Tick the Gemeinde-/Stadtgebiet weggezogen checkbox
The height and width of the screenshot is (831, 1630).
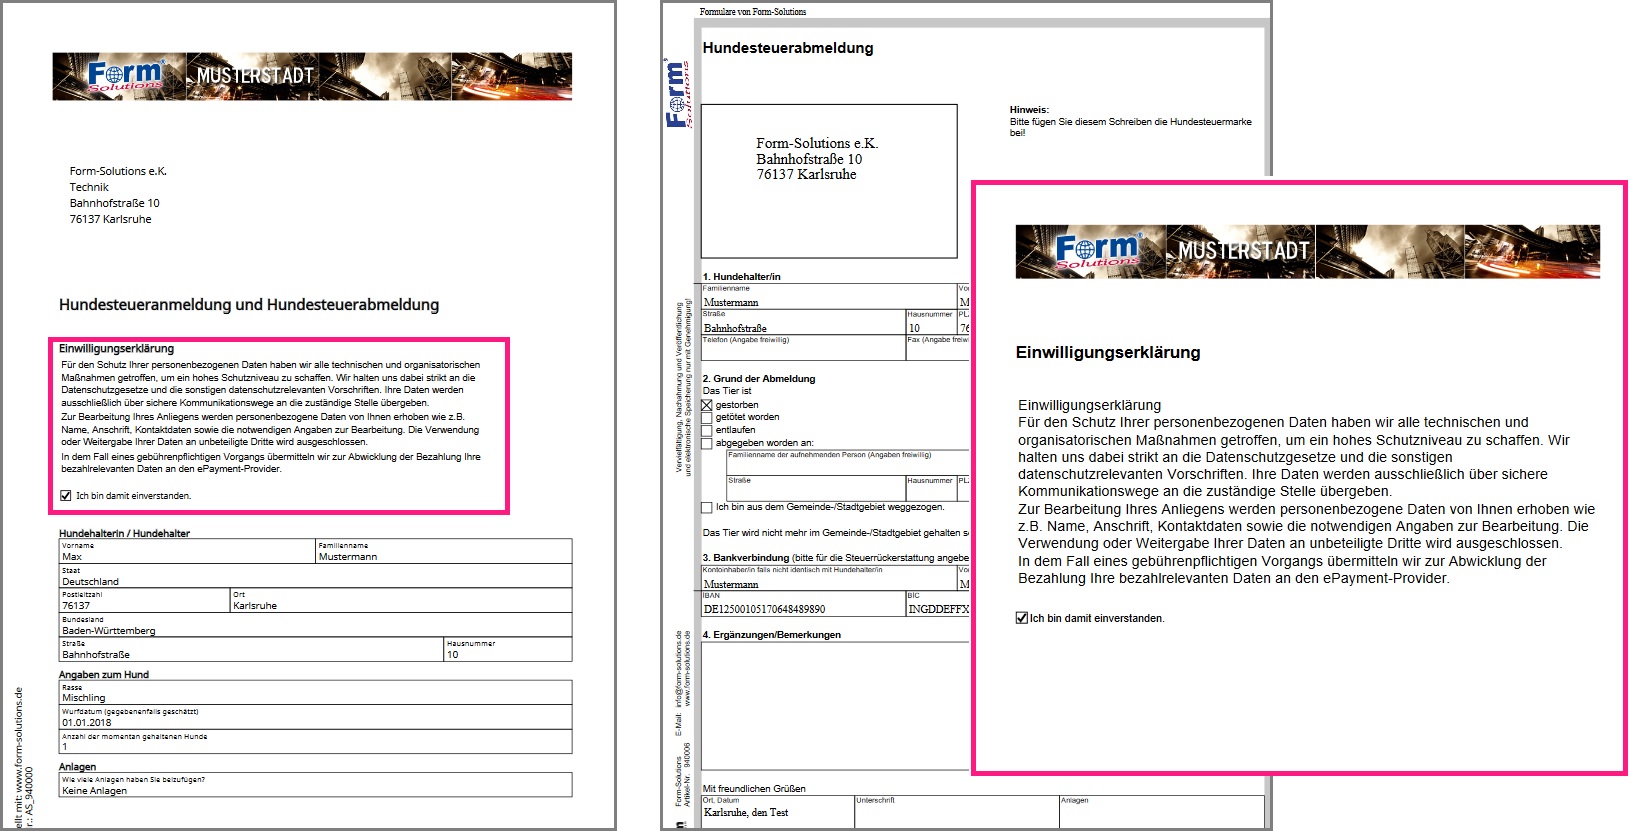707,508
